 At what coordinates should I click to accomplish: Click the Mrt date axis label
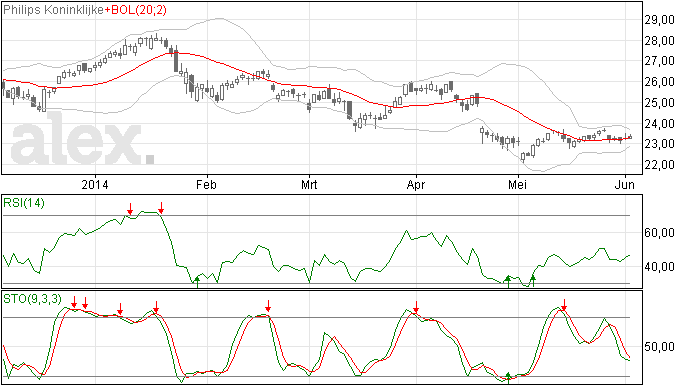(x=309, y=184)
